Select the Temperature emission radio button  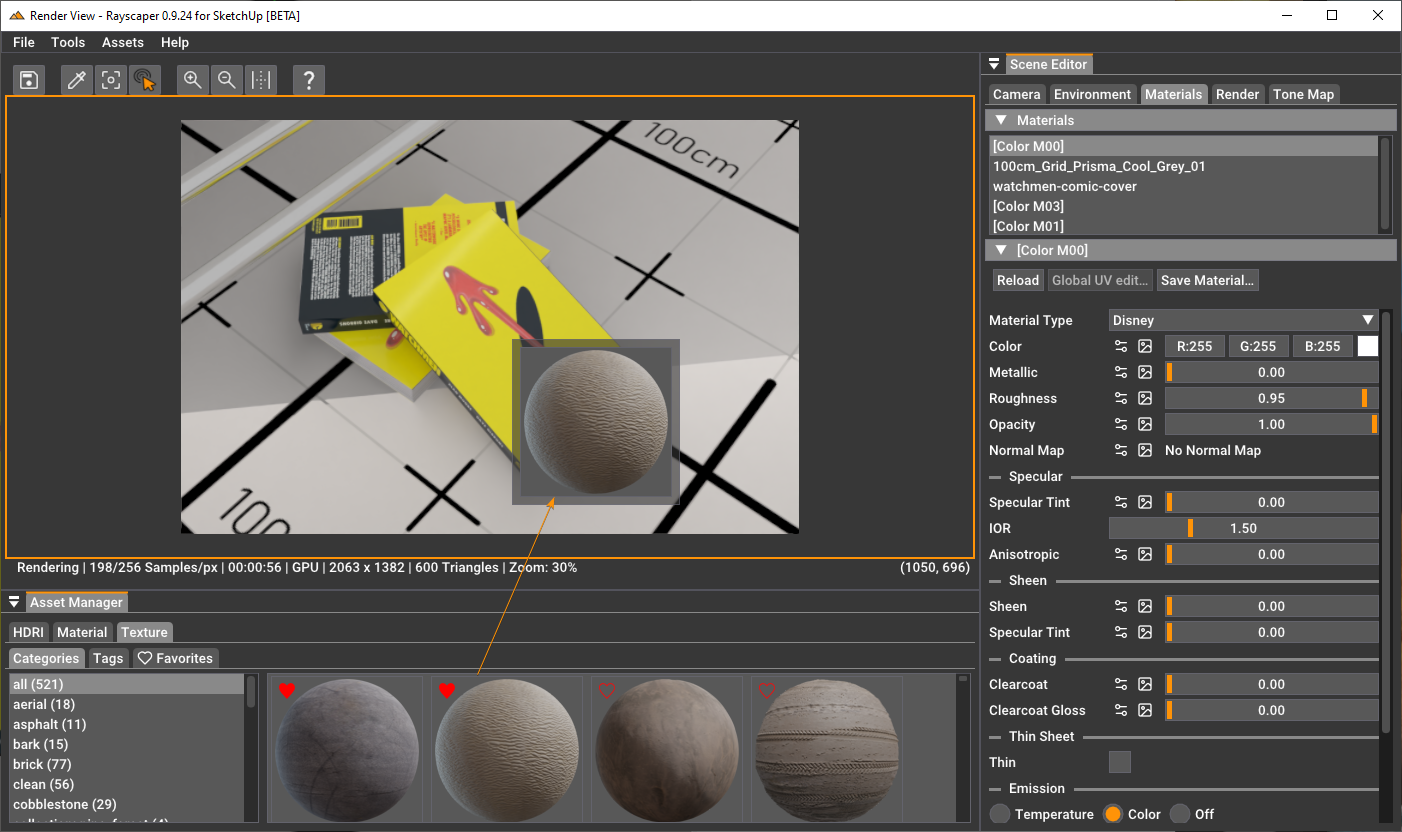(1000, 814)
